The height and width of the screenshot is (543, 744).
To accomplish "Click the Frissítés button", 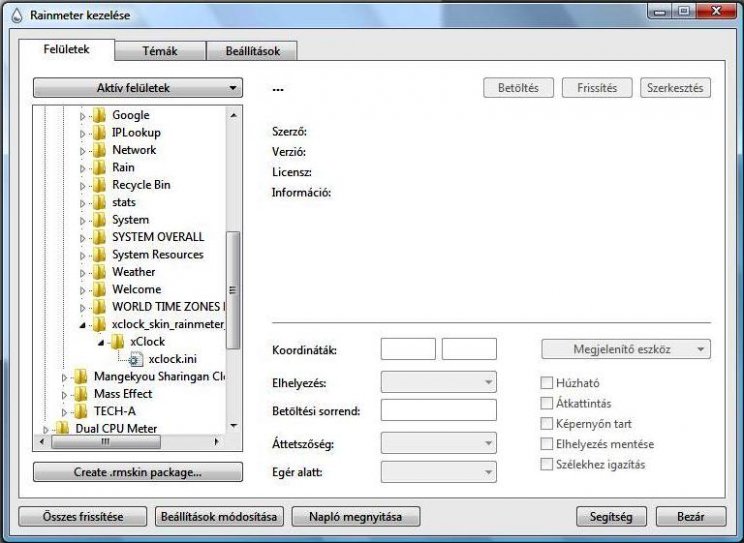I will [597, 88].
